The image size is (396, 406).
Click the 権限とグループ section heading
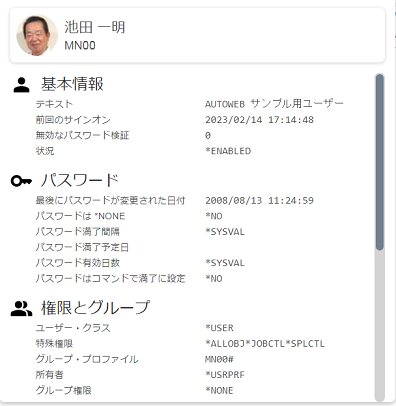[x=95, y=307]
